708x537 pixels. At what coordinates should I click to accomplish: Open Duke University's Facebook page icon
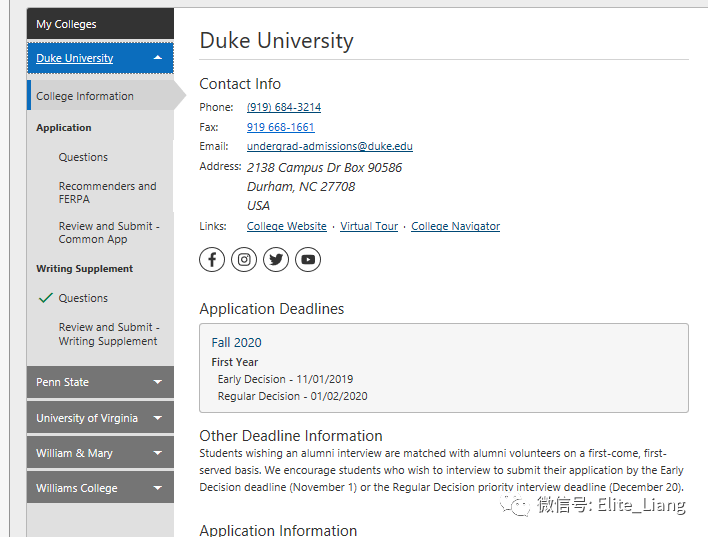pyautogui.click(x=212, y=260)
